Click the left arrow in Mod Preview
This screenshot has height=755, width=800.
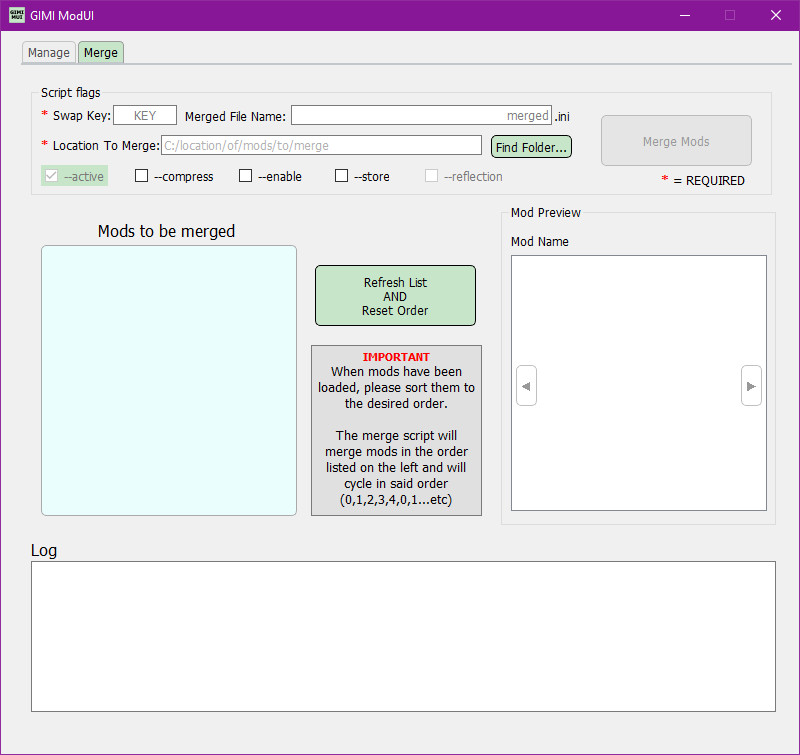526,385
